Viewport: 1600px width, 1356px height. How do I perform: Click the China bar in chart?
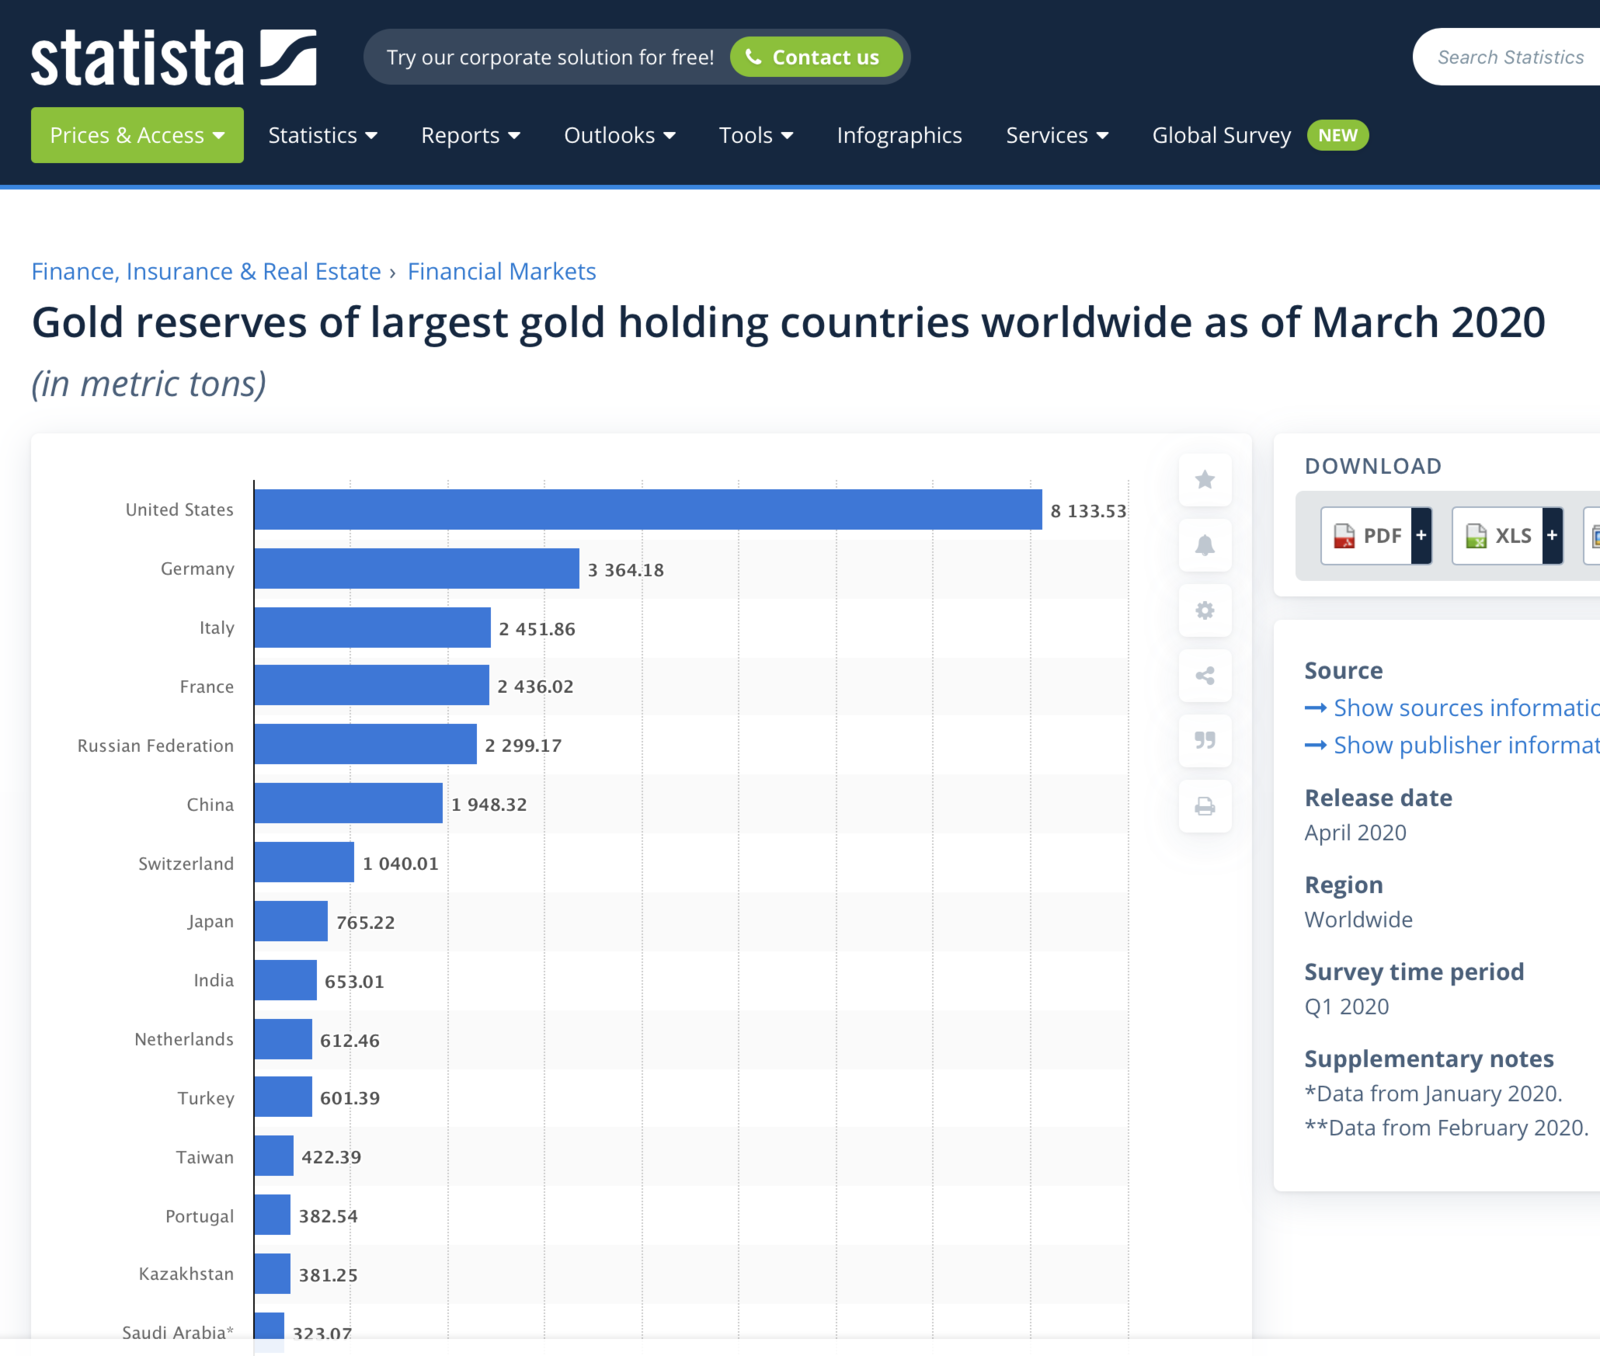349,803
